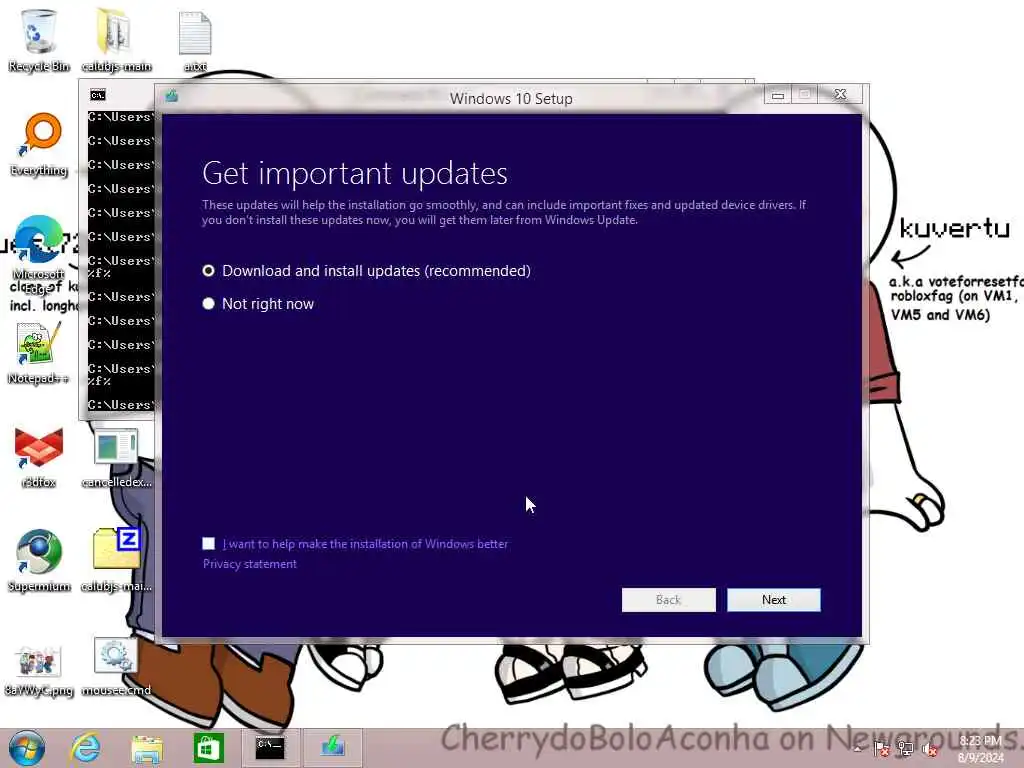Image resolution: width=1024 pixels, height=768 pixels.
Task: Switch to Command Prompt taskbar button
Action: click(x=270, y=748)
